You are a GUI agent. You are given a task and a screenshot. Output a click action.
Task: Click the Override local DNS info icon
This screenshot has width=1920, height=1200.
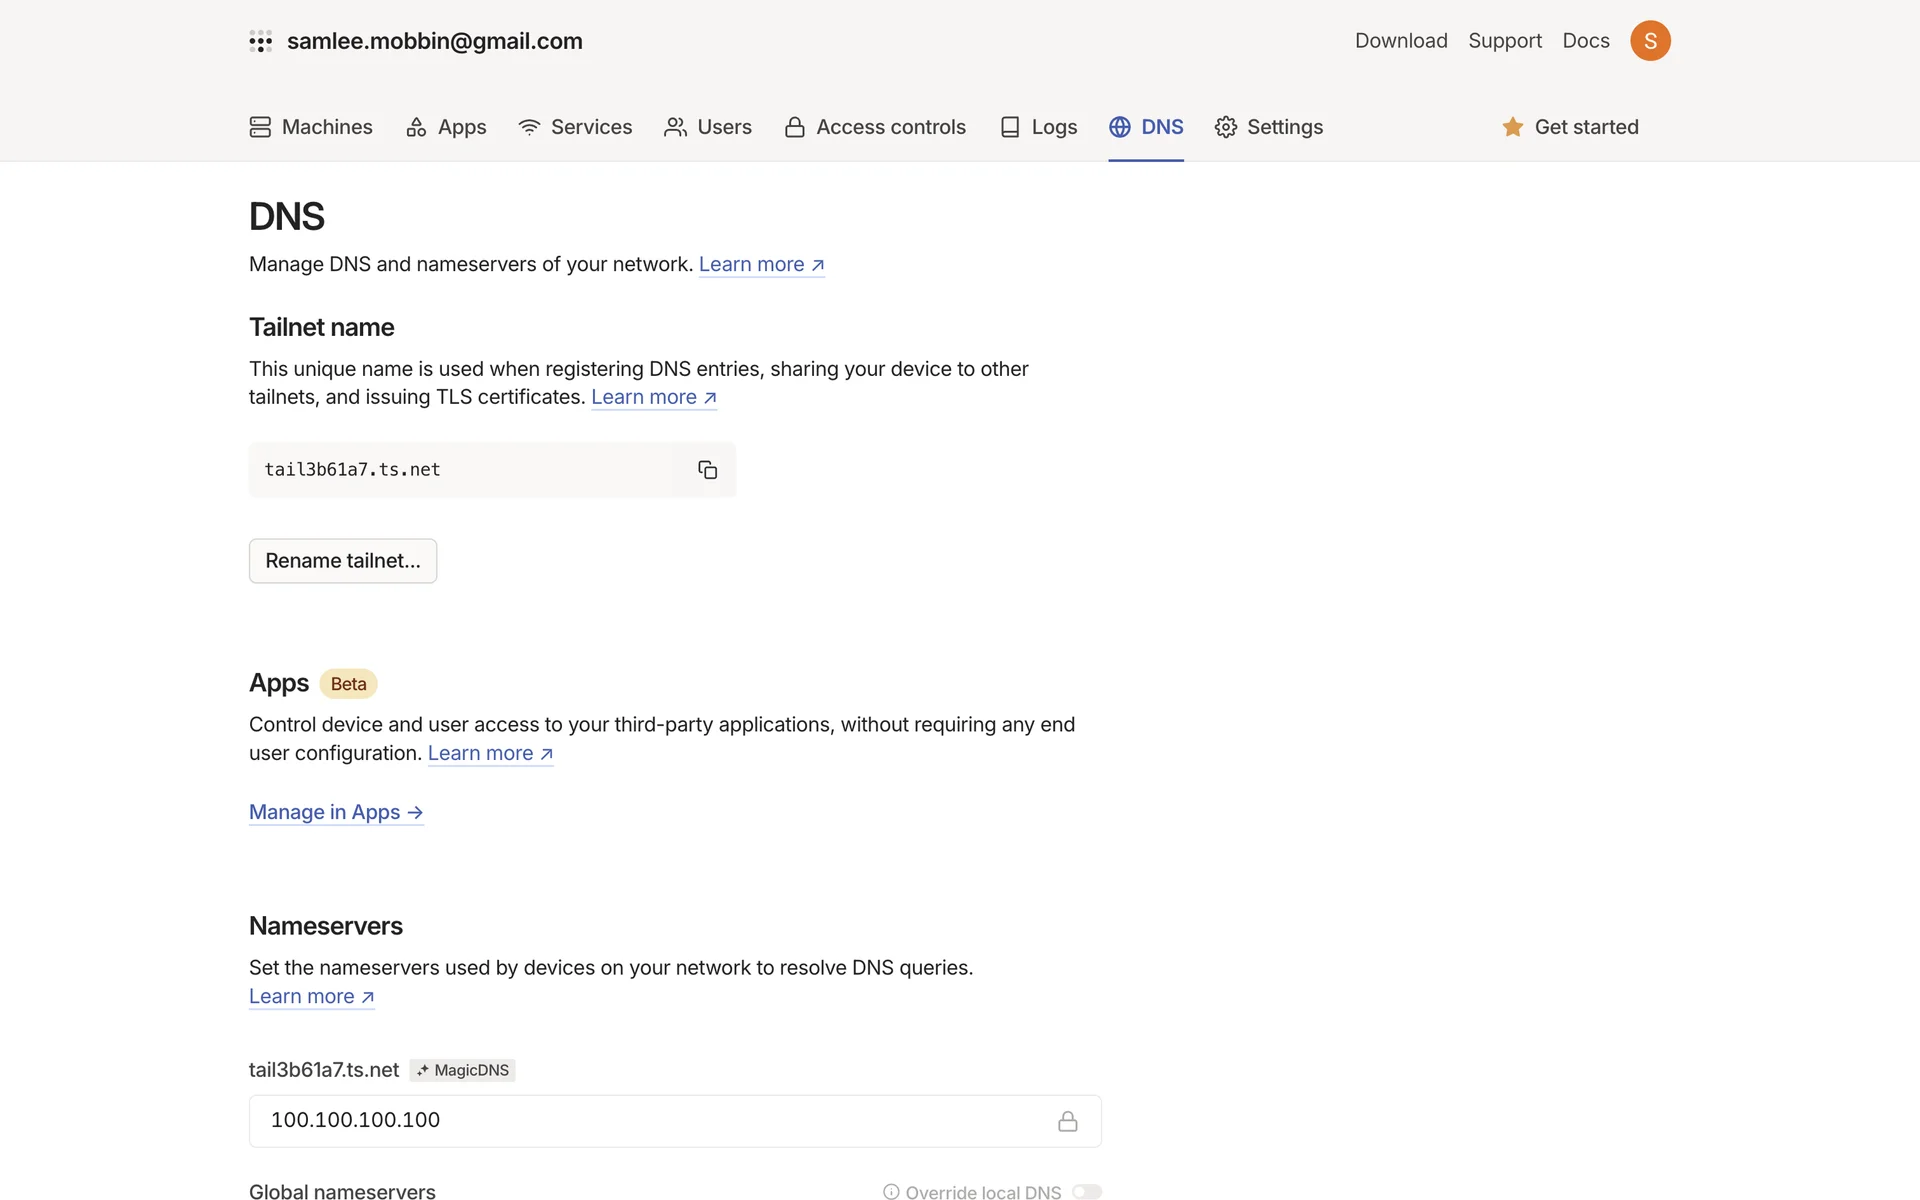tap(890, 1191)
